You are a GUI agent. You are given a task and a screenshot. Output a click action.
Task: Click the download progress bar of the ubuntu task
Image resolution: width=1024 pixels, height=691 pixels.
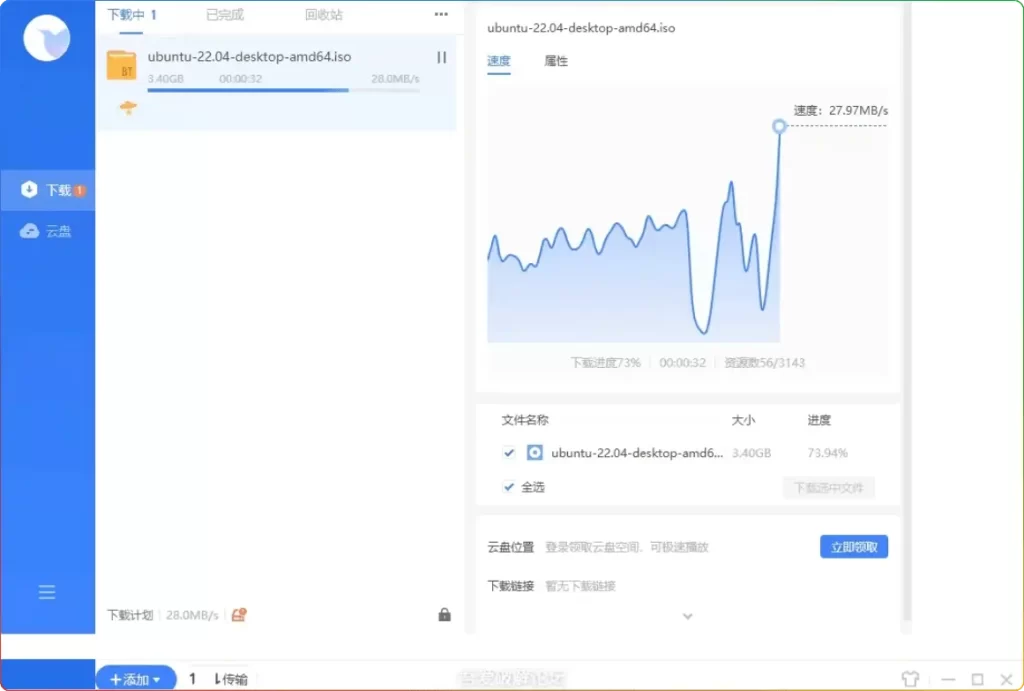278,90
